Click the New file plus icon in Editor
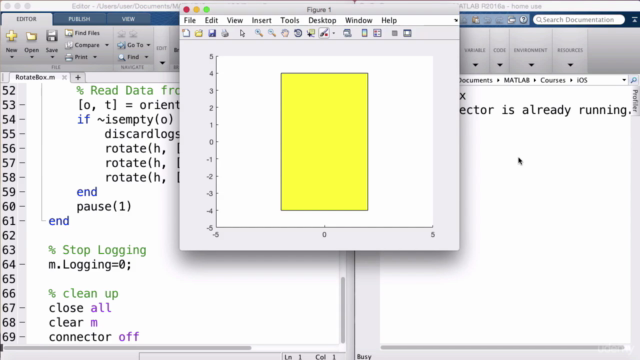This screenshot has height=360, width=640. click(x=11, y=36)
